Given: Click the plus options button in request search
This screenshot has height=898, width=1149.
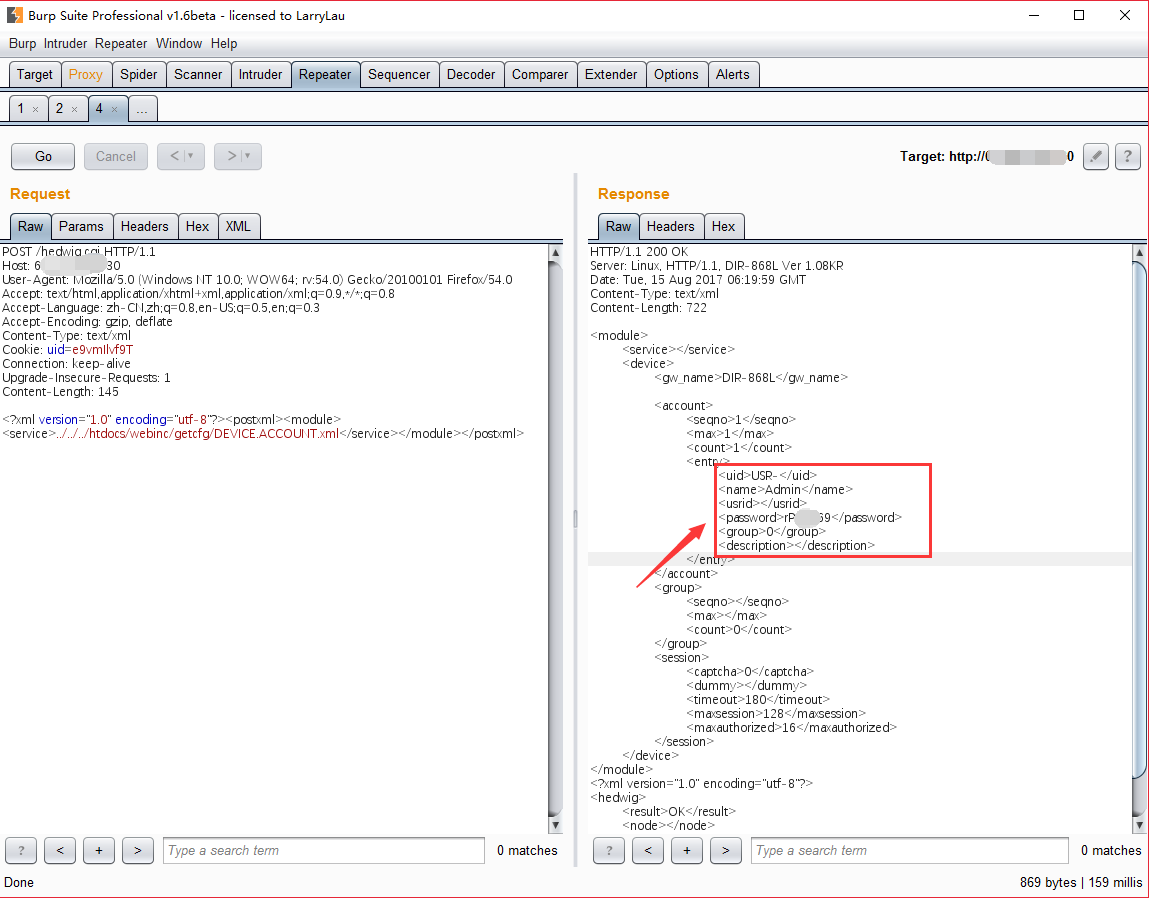Looking at the screenshot, I should coord(99,850).
